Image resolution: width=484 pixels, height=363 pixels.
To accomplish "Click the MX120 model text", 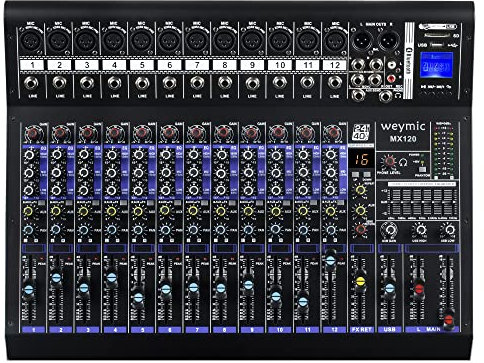I will click(403, 139).
